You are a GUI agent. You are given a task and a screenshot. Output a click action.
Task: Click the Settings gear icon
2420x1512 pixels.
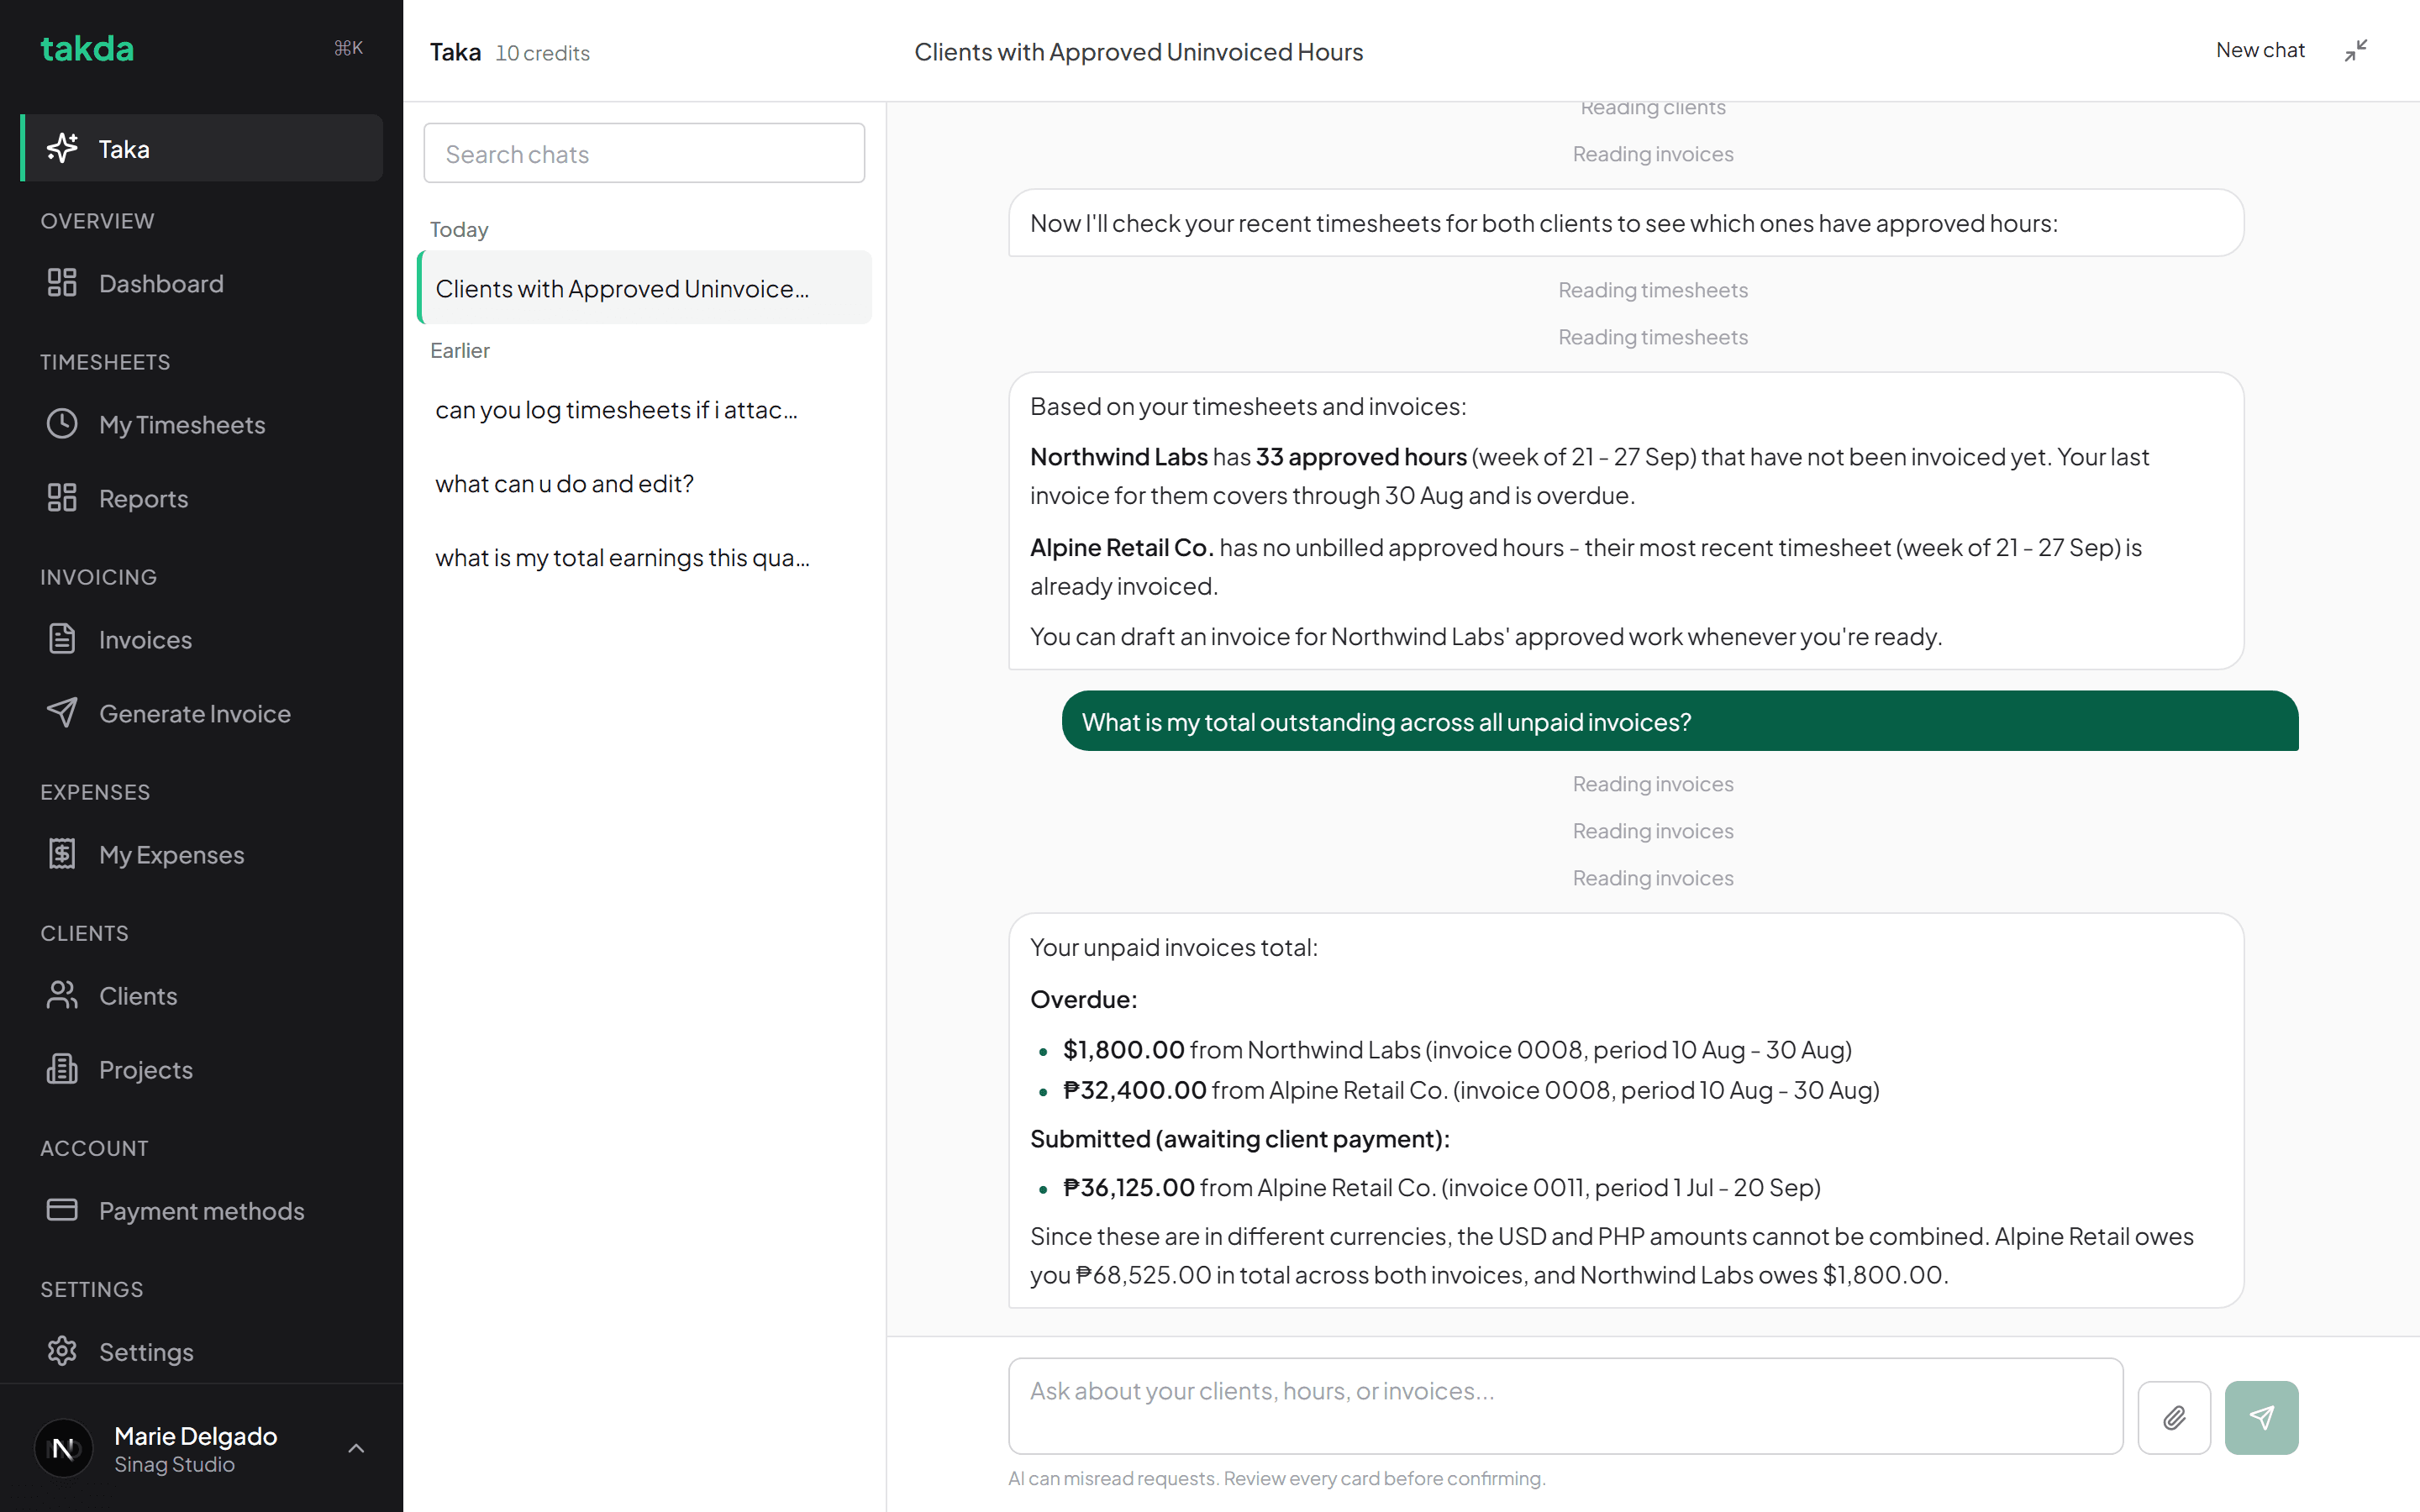(62, 1351)
